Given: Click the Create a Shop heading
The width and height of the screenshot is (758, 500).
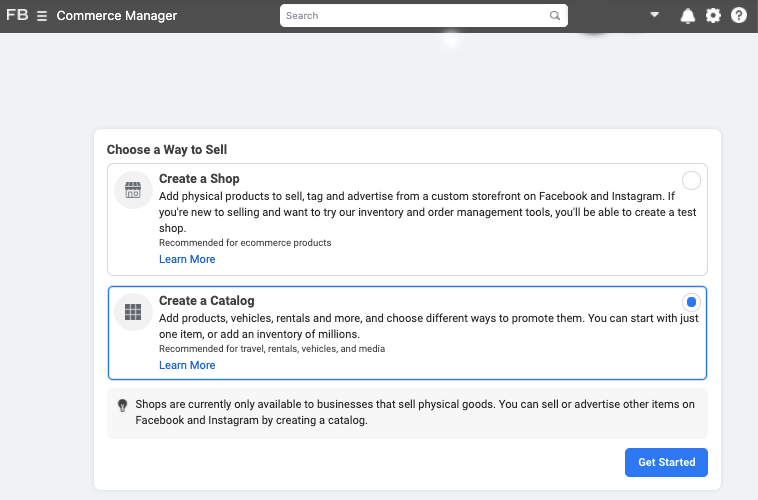Looking at the screenshot, I should pos(199,179).
